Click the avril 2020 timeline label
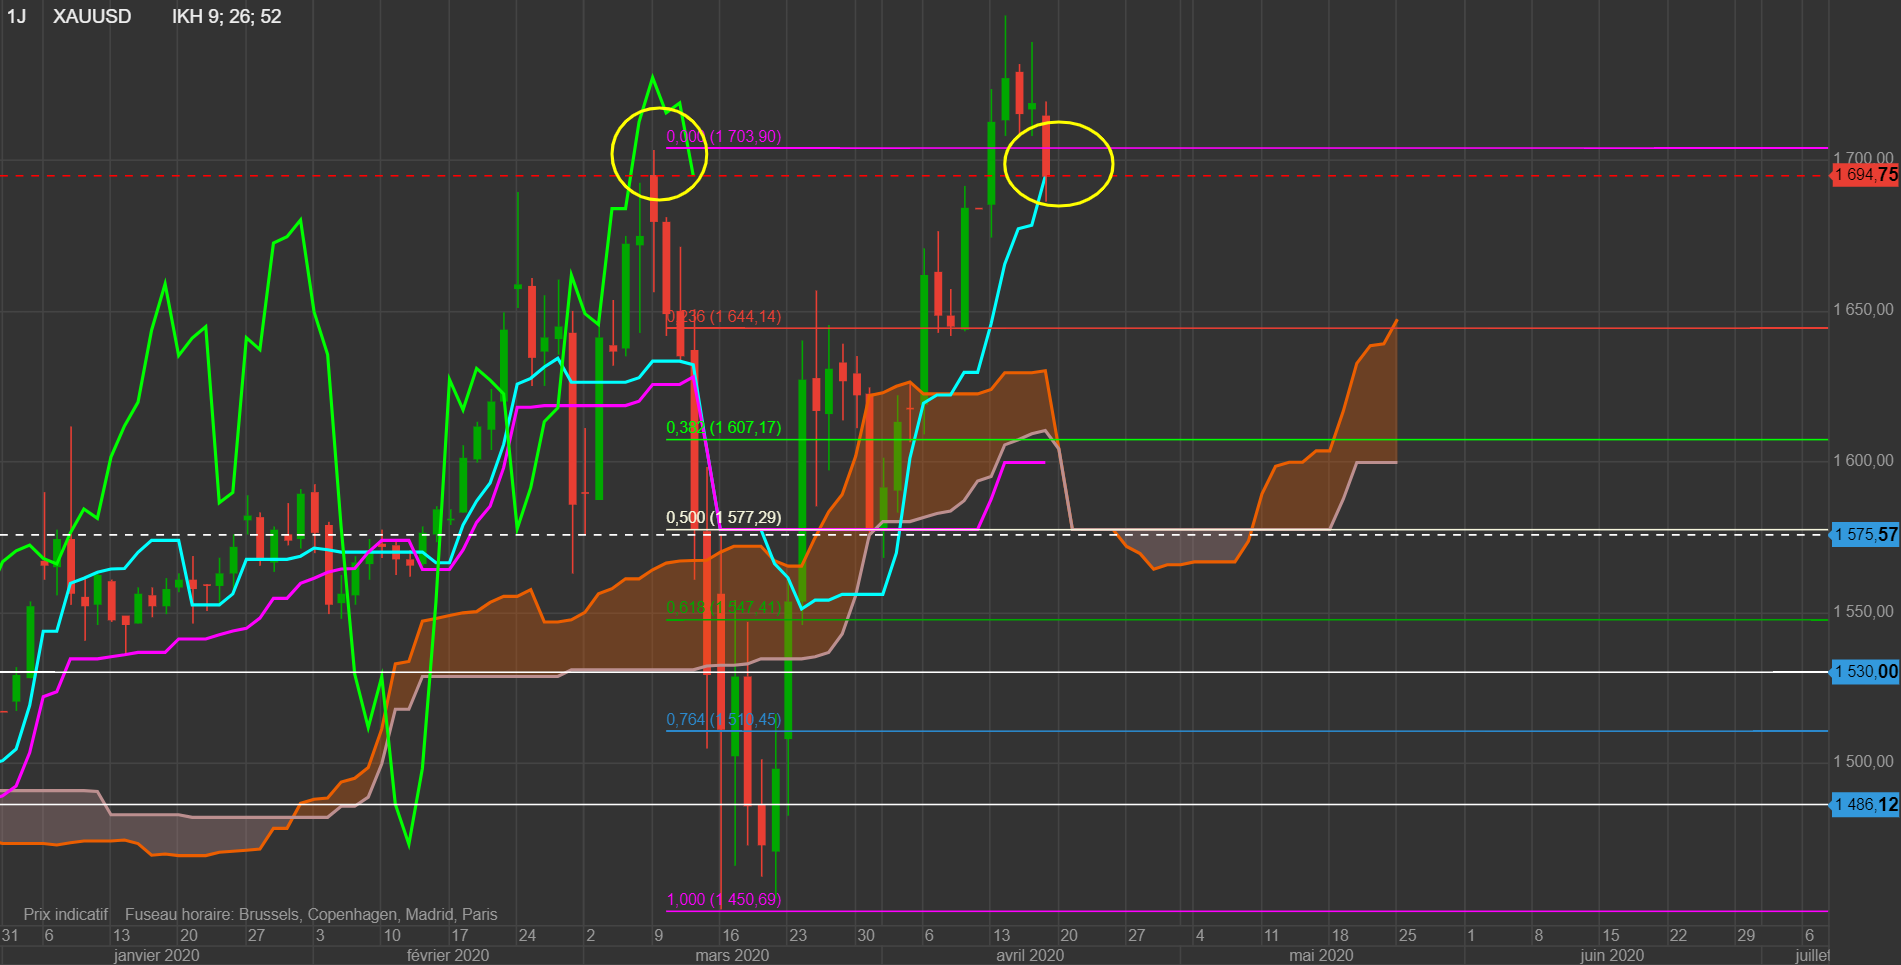Image resolution: width=1901 pixels, height=965 pixels. pyautogui.click(x=1029, y=955)
